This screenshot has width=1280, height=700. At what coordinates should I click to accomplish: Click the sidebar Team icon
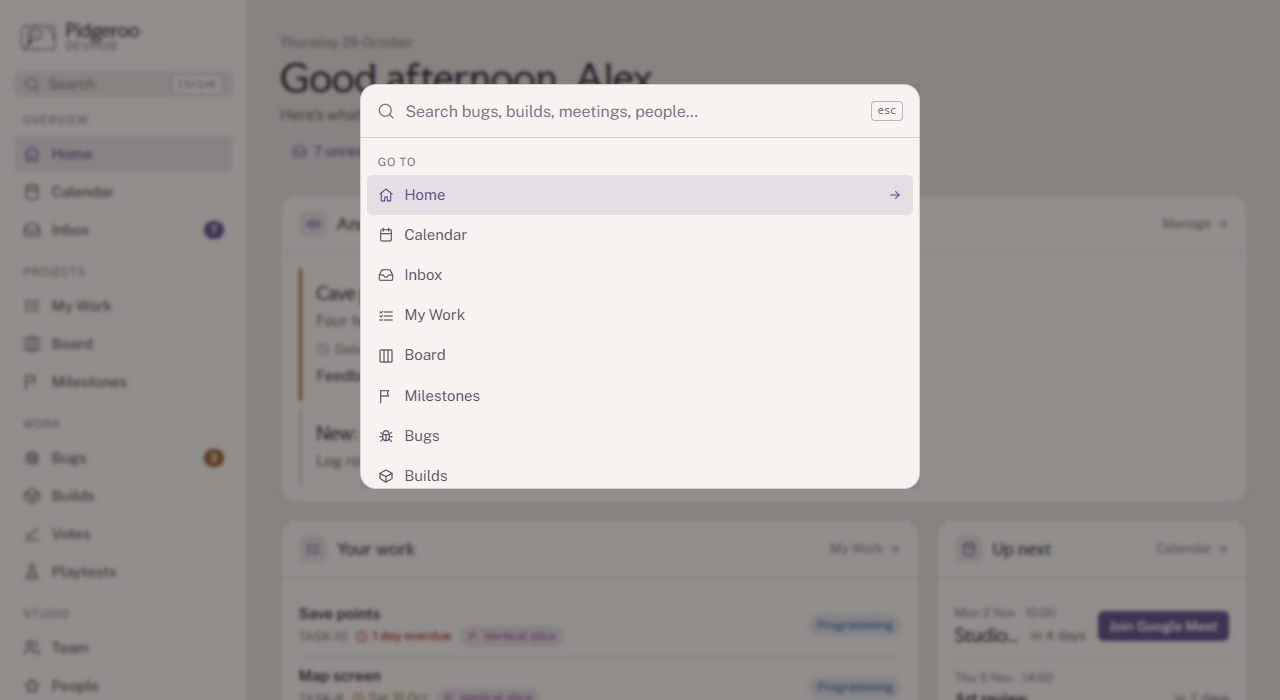coord(32,648)
